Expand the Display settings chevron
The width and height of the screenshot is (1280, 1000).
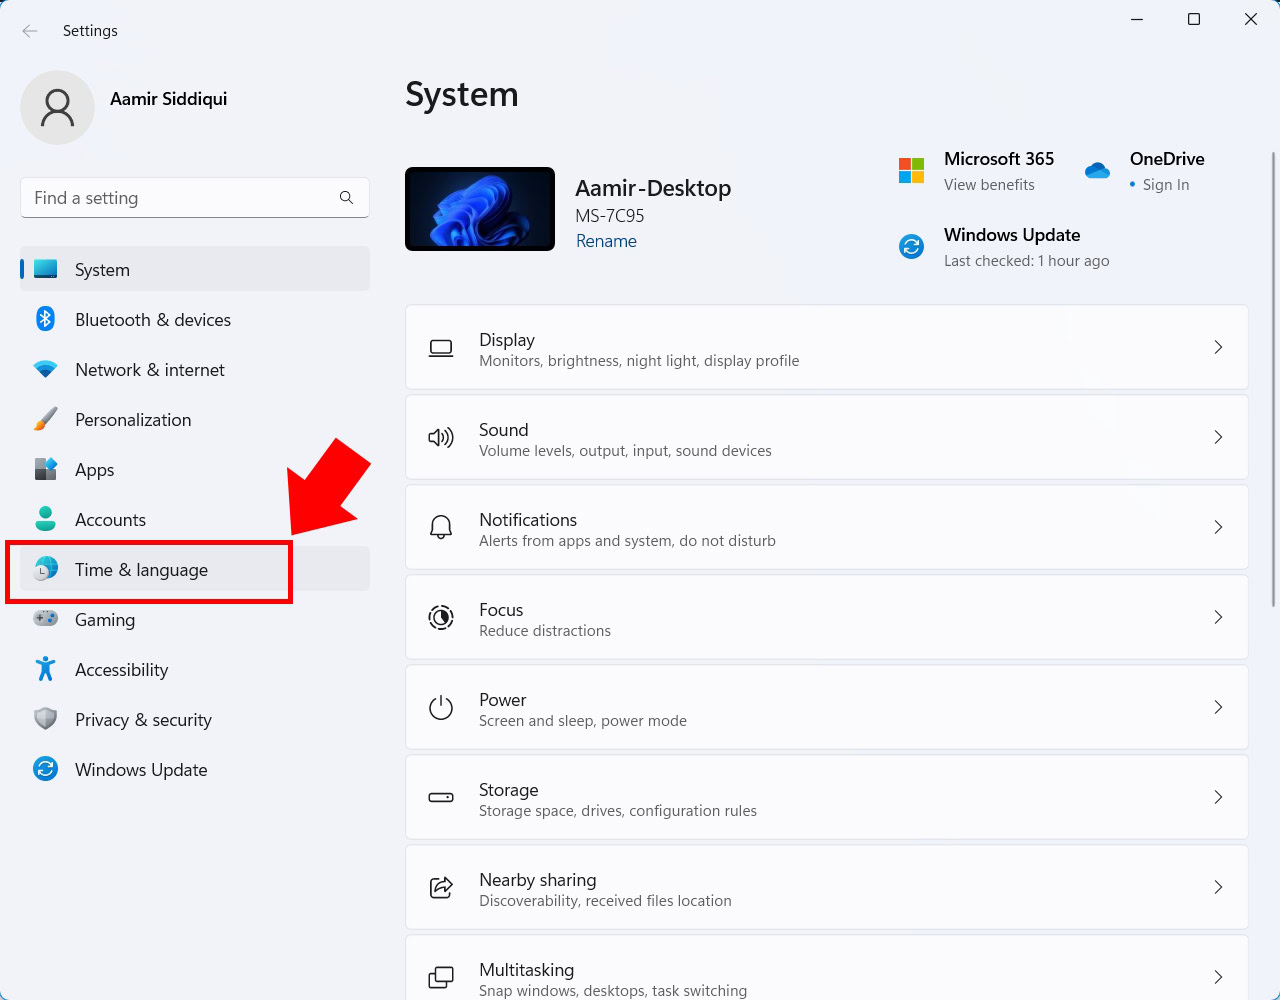[x=1218, y=347]
